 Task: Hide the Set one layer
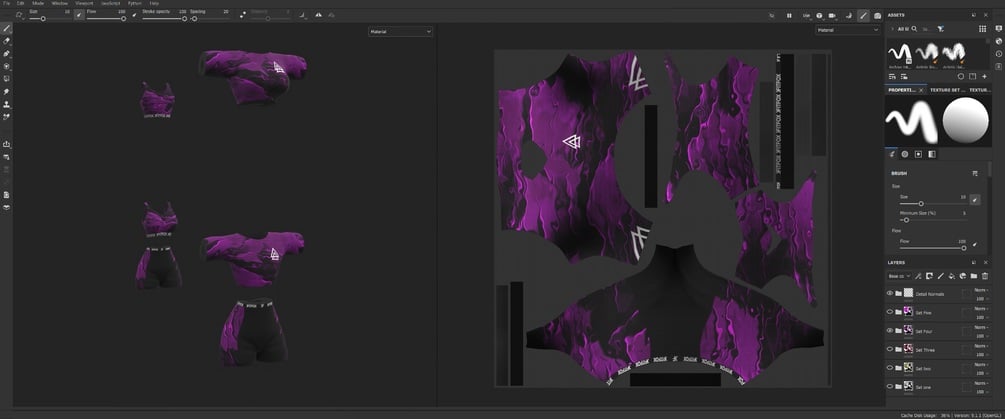[890, 386]
